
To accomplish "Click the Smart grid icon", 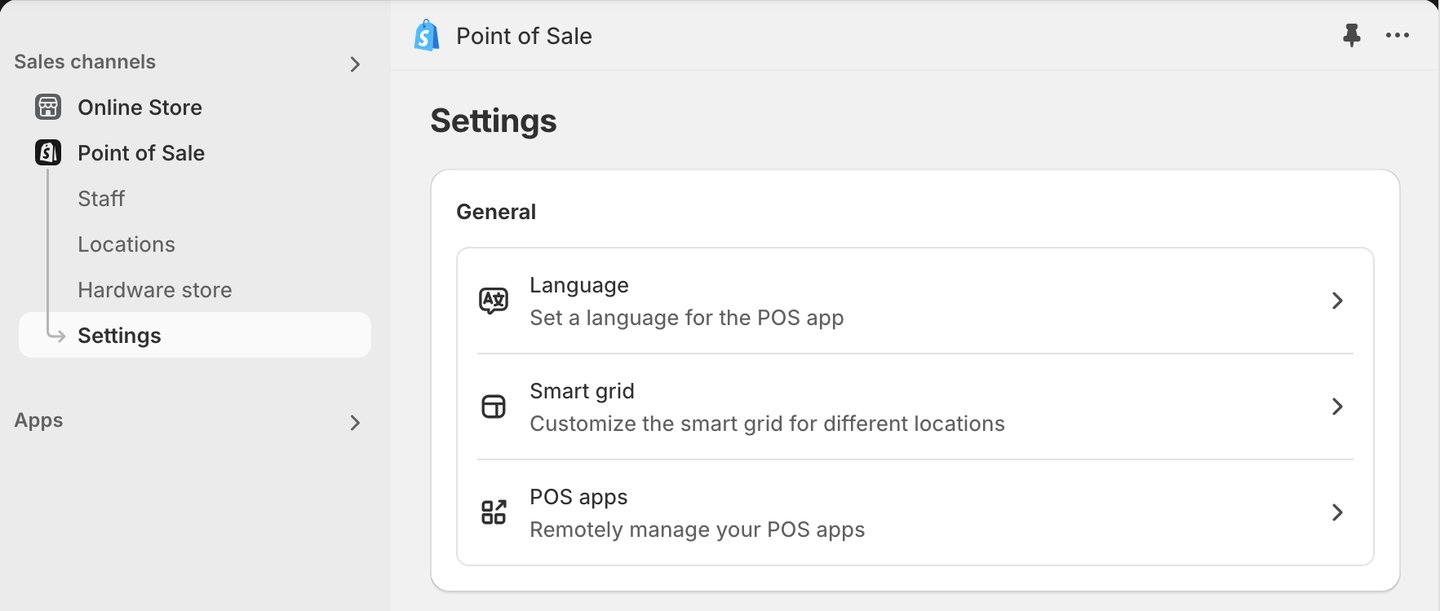I will [x=493, y=406].
